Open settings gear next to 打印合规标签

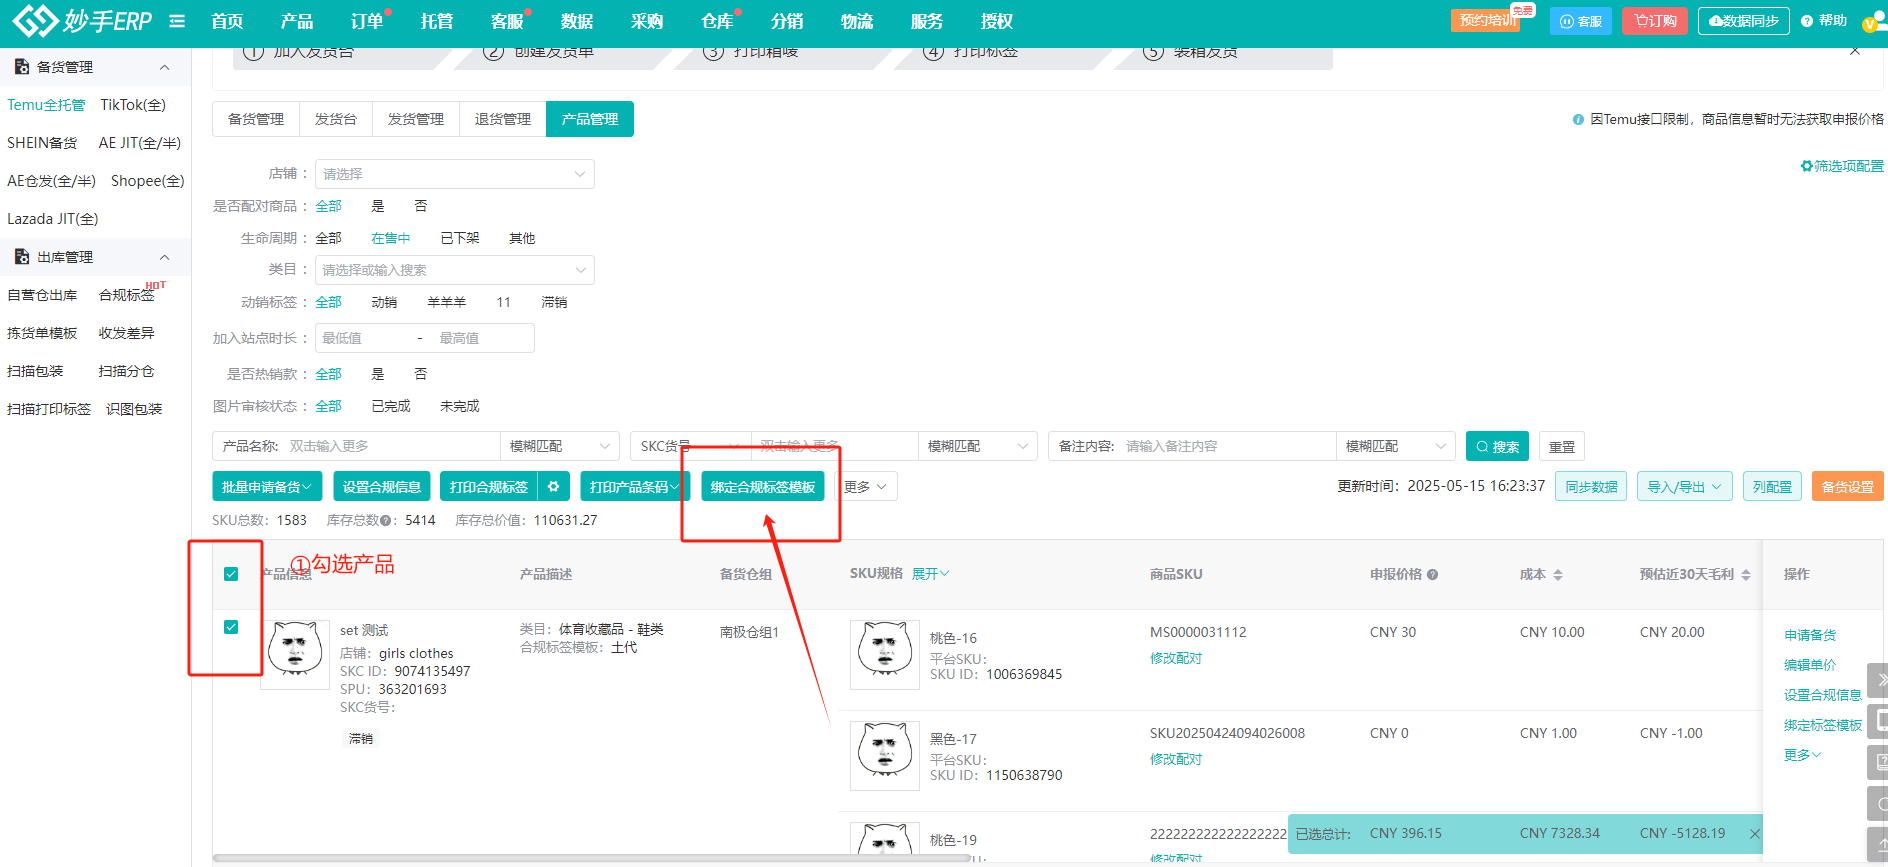point(554,487)
